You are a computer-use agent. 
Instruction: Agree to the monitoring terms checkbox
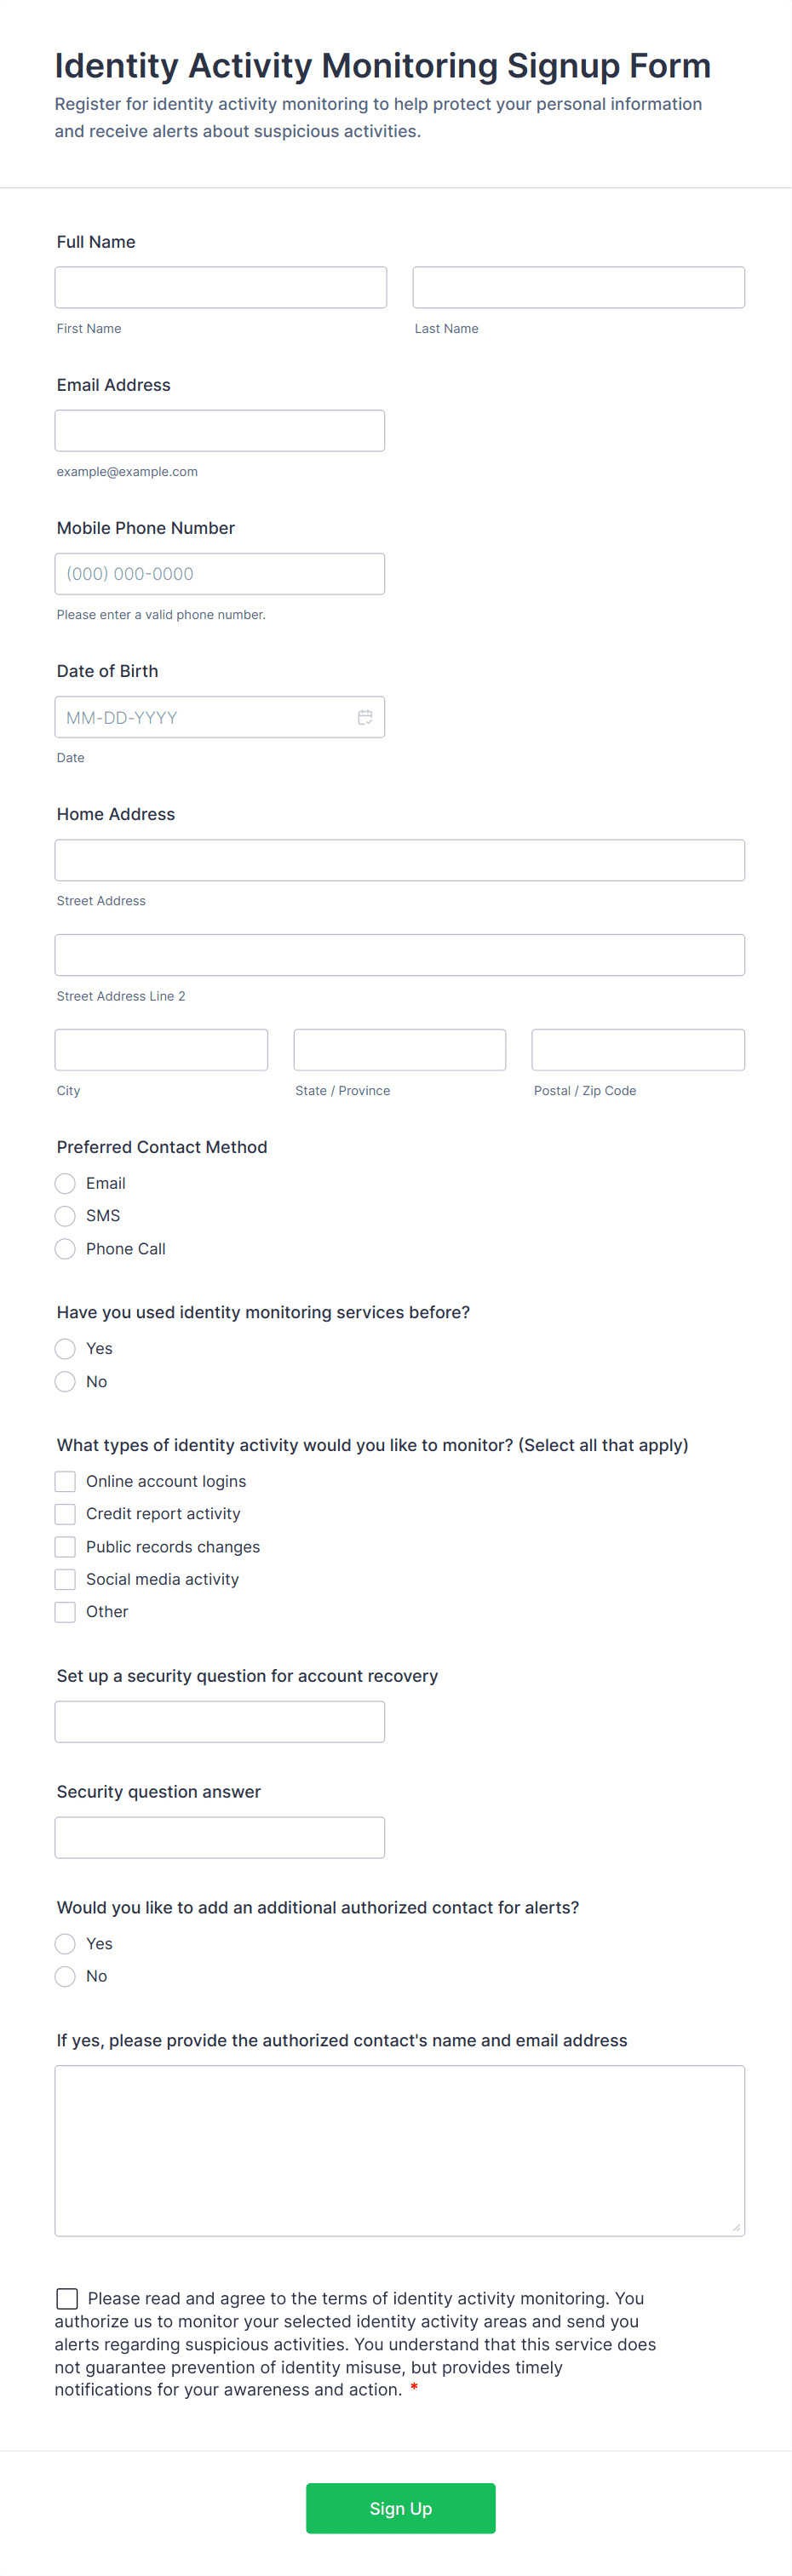click(x=67, y=2298)
